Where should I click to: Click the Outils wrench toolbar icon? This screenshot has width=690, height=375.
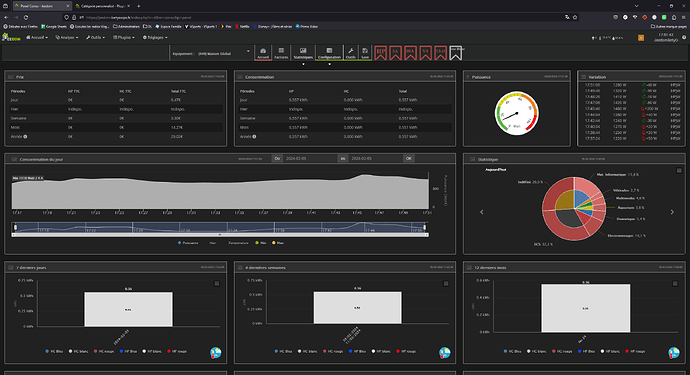click(351, 53)
